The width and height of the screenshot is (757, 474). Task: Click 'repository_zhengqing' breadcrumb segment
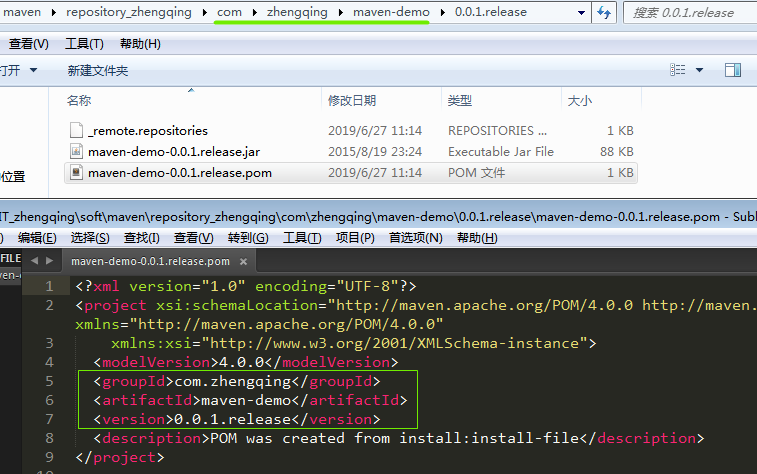(x=129, y=12)
